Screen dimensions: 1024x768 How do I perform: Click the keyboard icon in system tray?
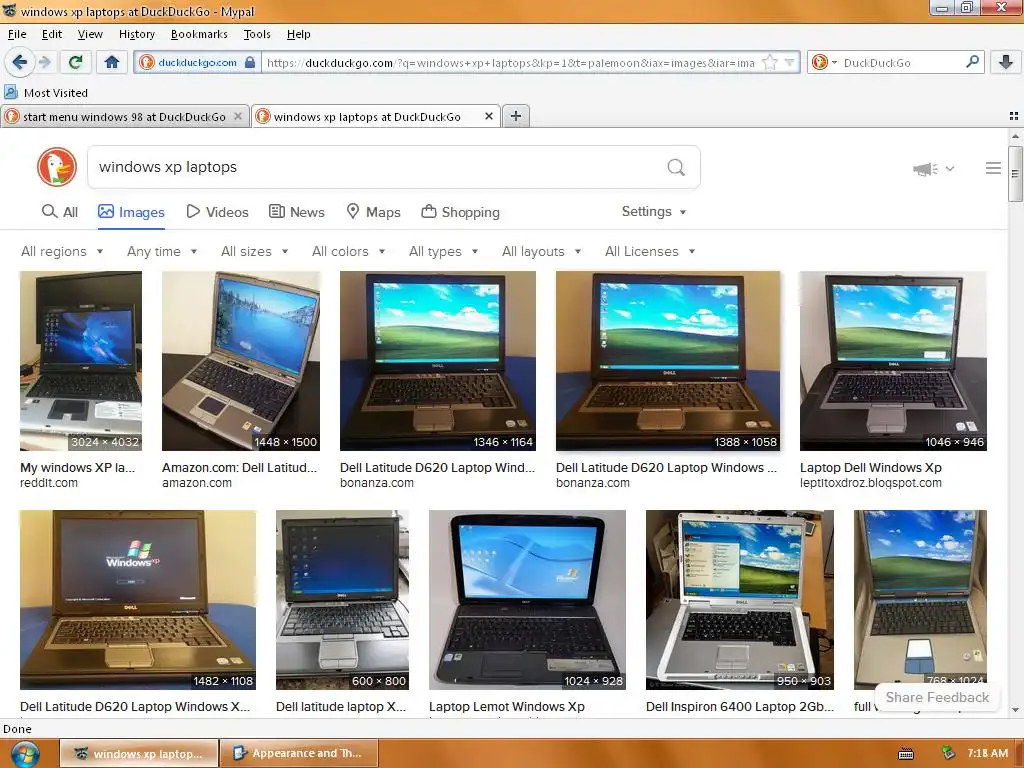(x=906, y=754)
